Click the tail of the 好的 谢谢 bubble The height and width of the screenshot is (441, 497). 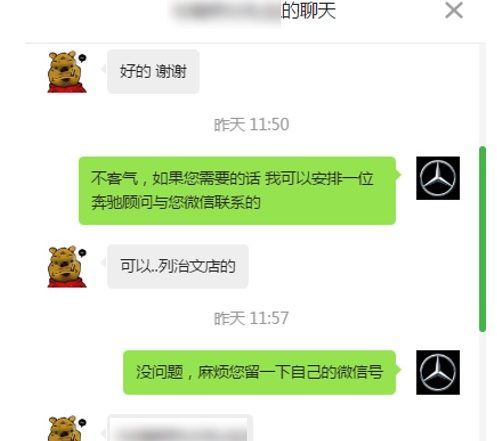click(104, 69)
